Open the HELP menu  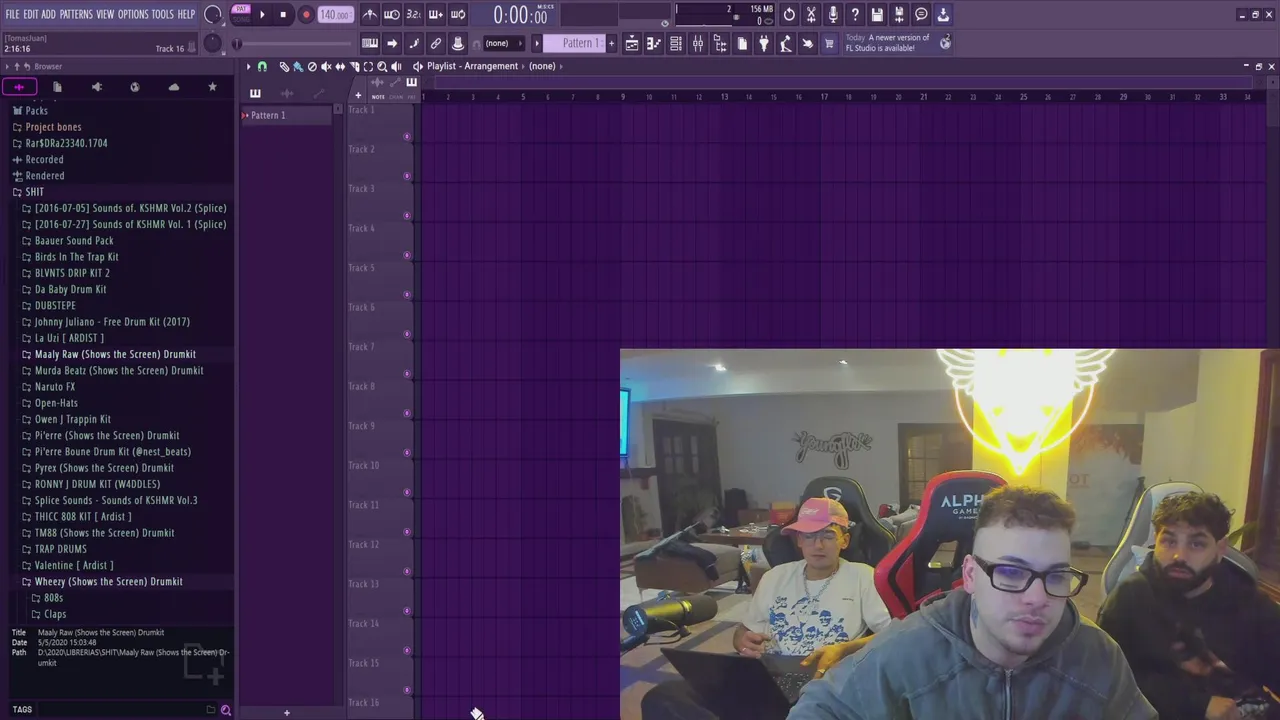[x=186, y=14]
